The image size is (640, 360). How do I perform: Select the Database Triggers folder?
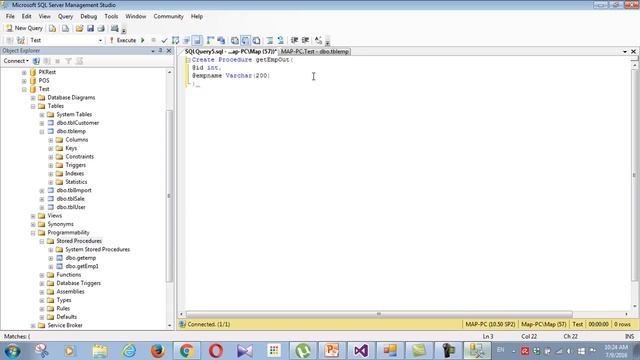click(x=78, y=283)
